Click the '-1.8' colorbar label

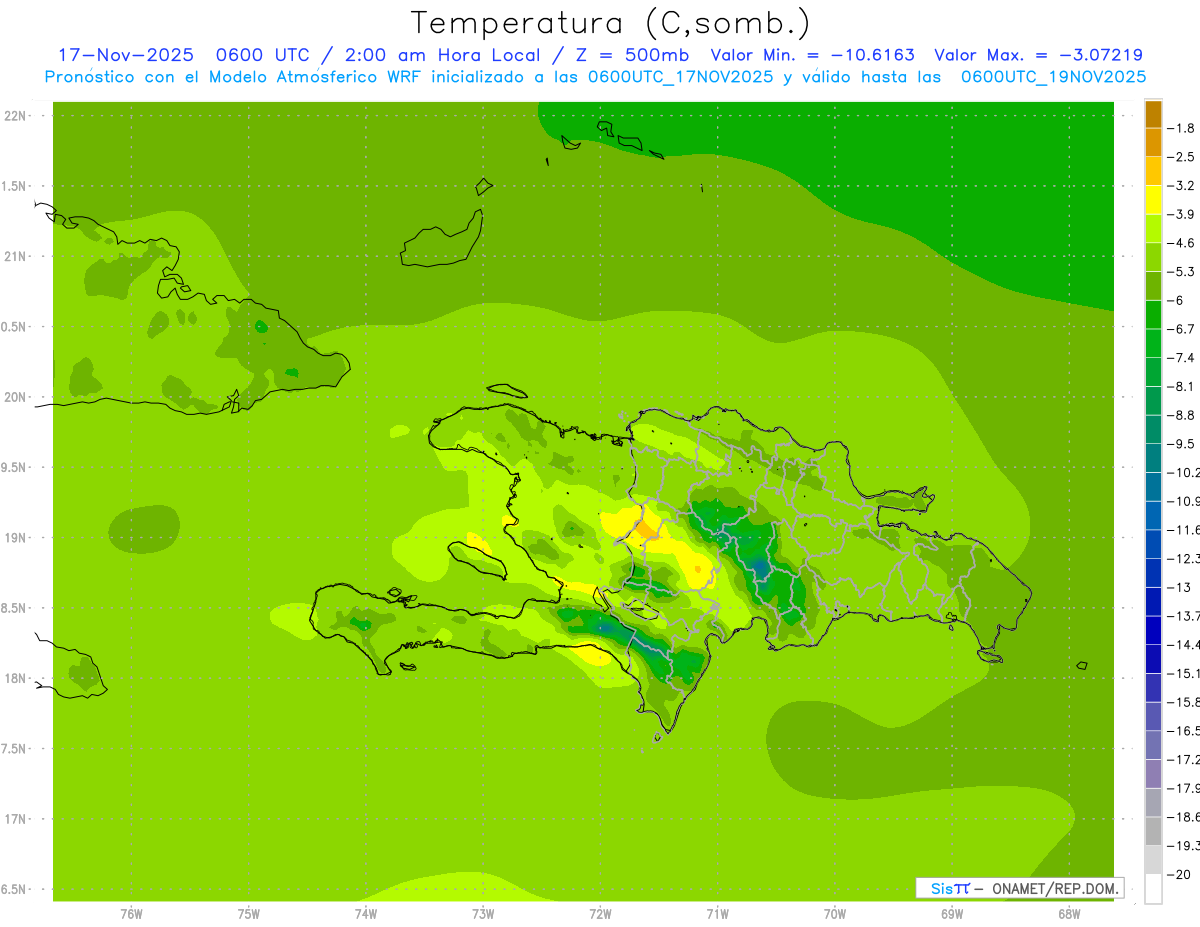(x=1181, y=128)
